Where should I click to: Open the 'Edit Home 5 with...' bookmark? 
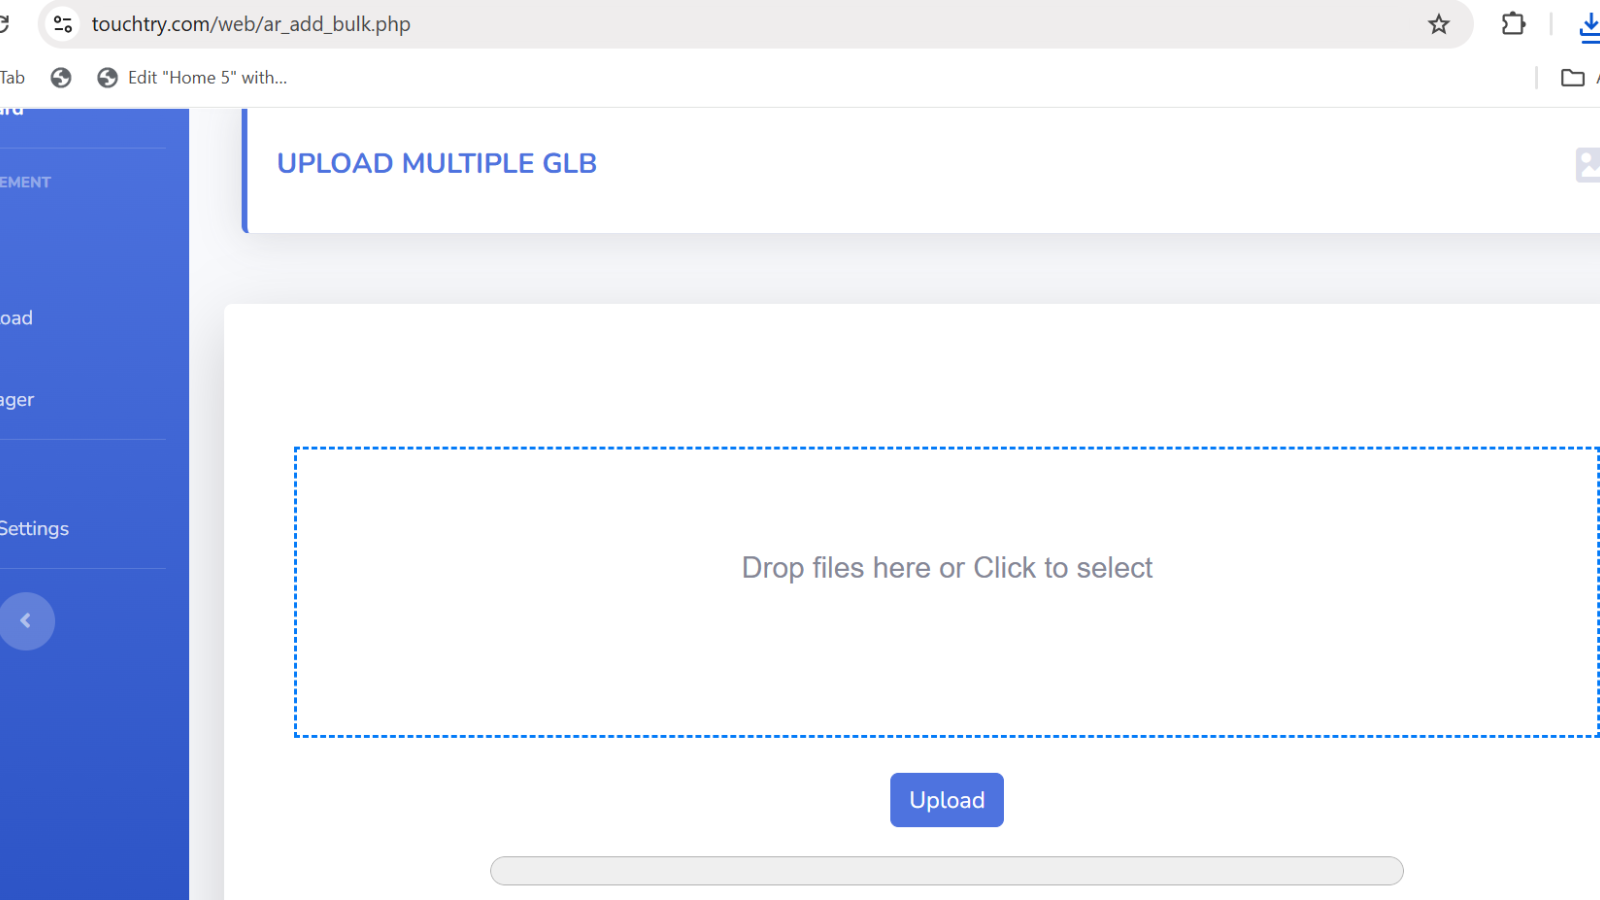coord(205,77)
